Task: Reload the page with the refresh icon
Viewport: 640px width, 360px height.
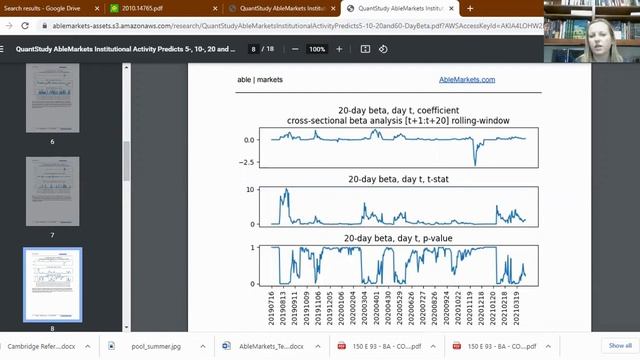Action: [25, 26]
